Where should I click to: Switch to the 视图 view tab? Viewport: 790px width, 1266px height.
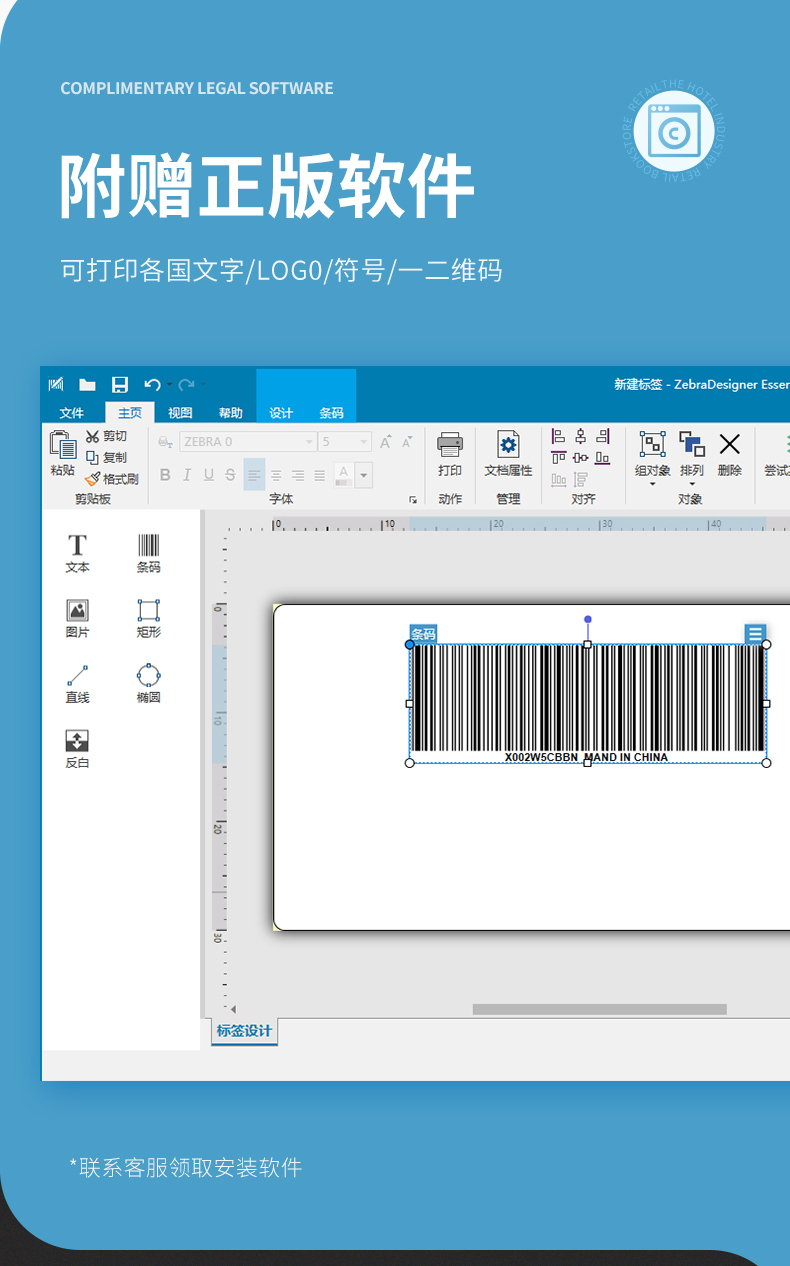[x=180, y=413]
